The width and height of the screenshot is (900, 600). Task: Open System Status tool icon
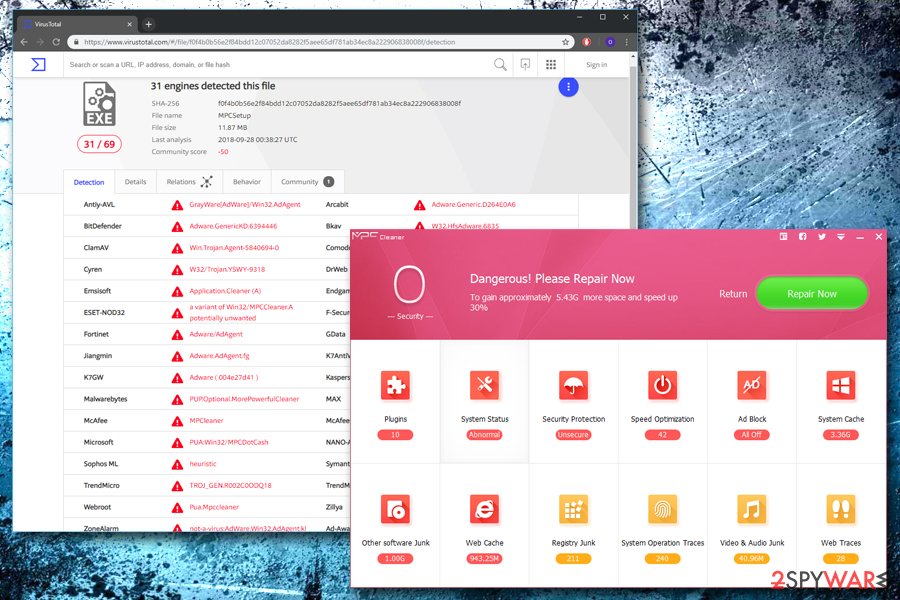tap(484, 385)
